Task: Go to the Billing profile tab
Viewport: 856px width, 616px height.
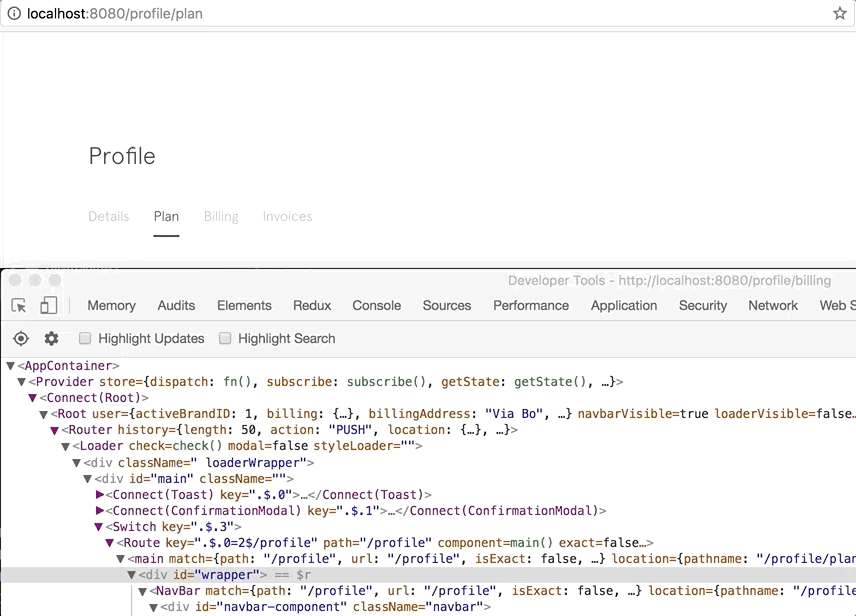Action: pyautogui.click(x=221, y=216)
